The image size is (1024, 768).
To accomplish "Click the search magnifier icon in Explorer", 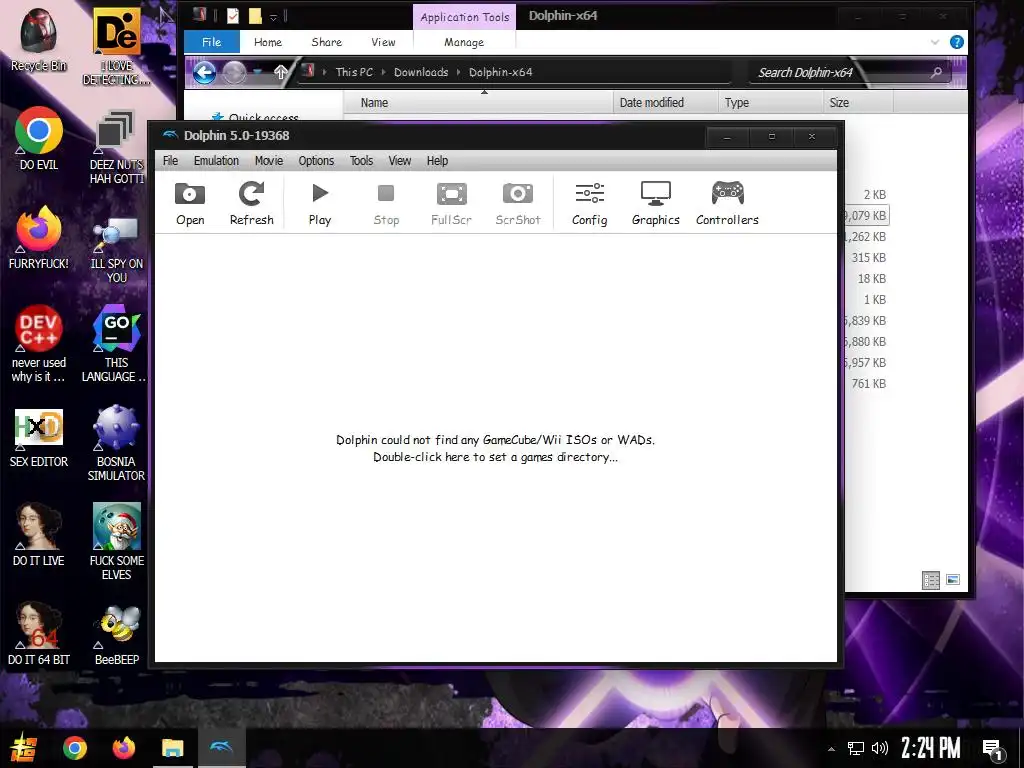I will [936, 72].
